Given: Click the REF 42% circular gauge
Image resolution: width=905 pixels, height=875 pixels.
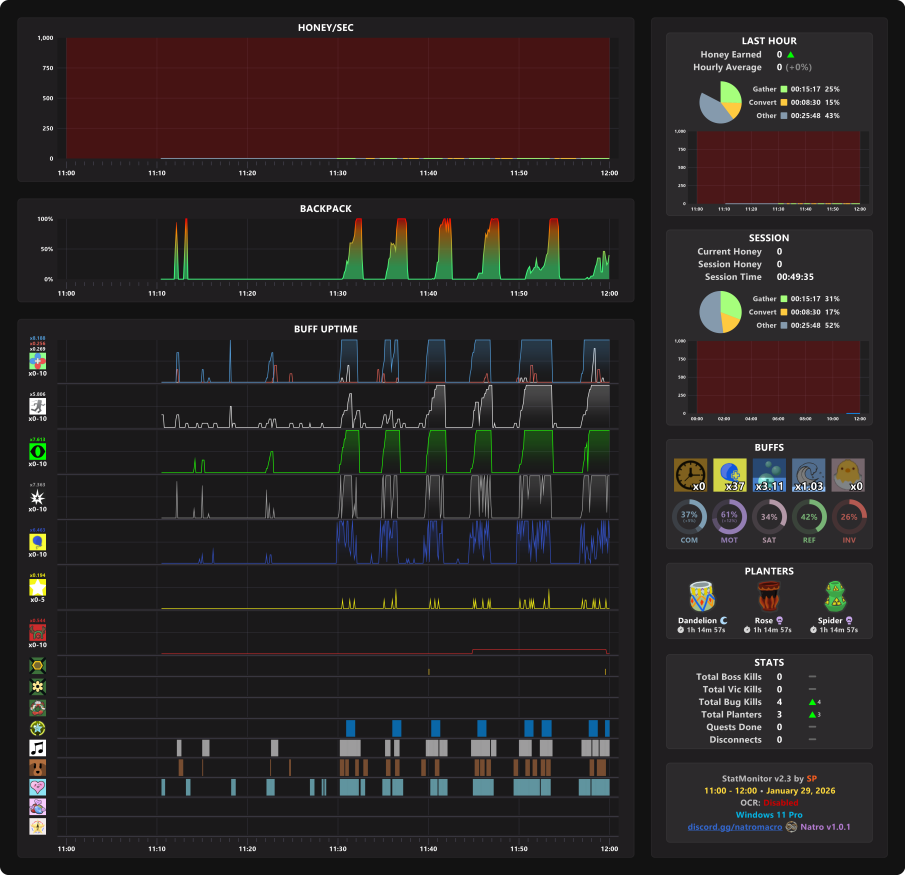Looking at the screenshot, I should click(x=809, y=517).
